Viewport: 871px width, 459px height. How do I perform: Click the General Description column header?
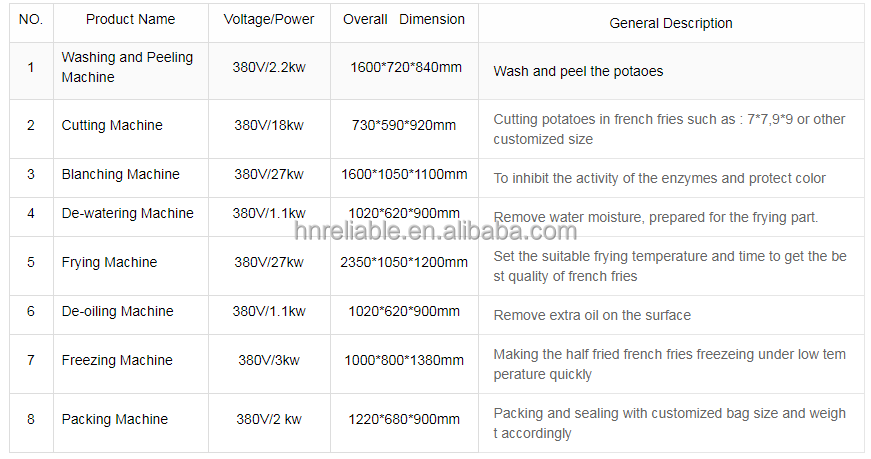(671, 23)
